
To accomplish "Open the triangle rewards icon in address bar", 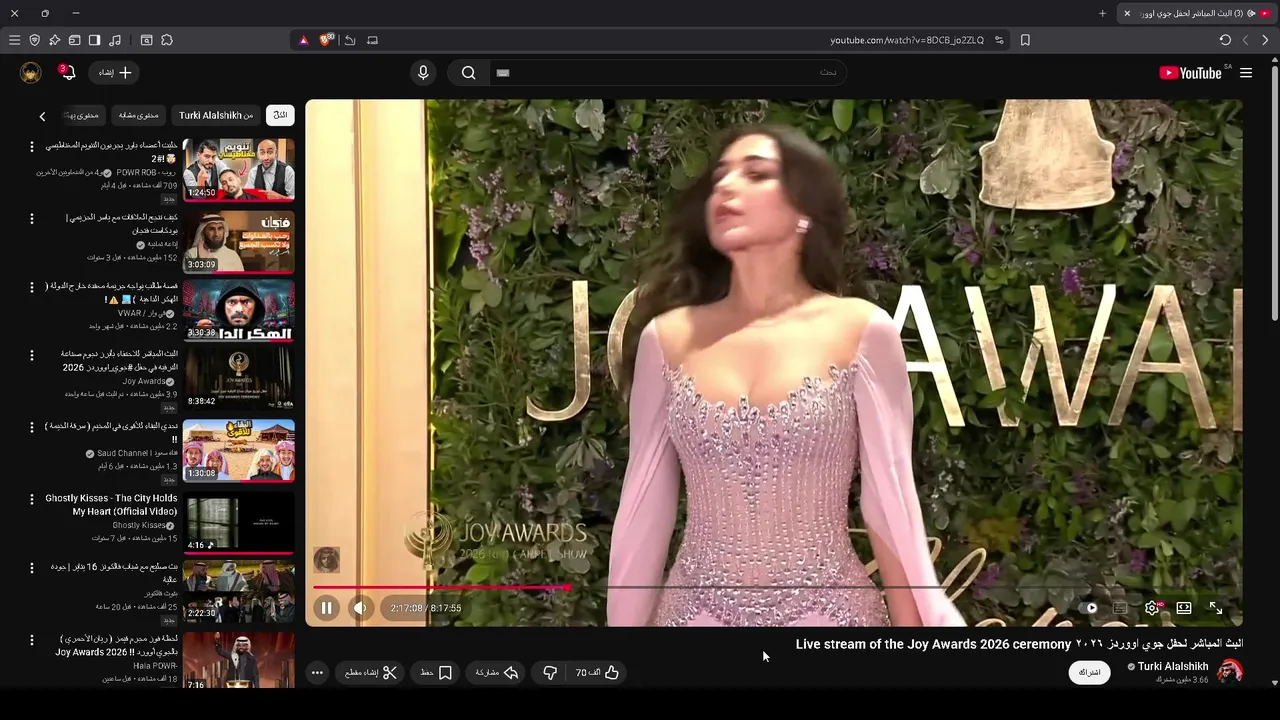I will 304,40.
